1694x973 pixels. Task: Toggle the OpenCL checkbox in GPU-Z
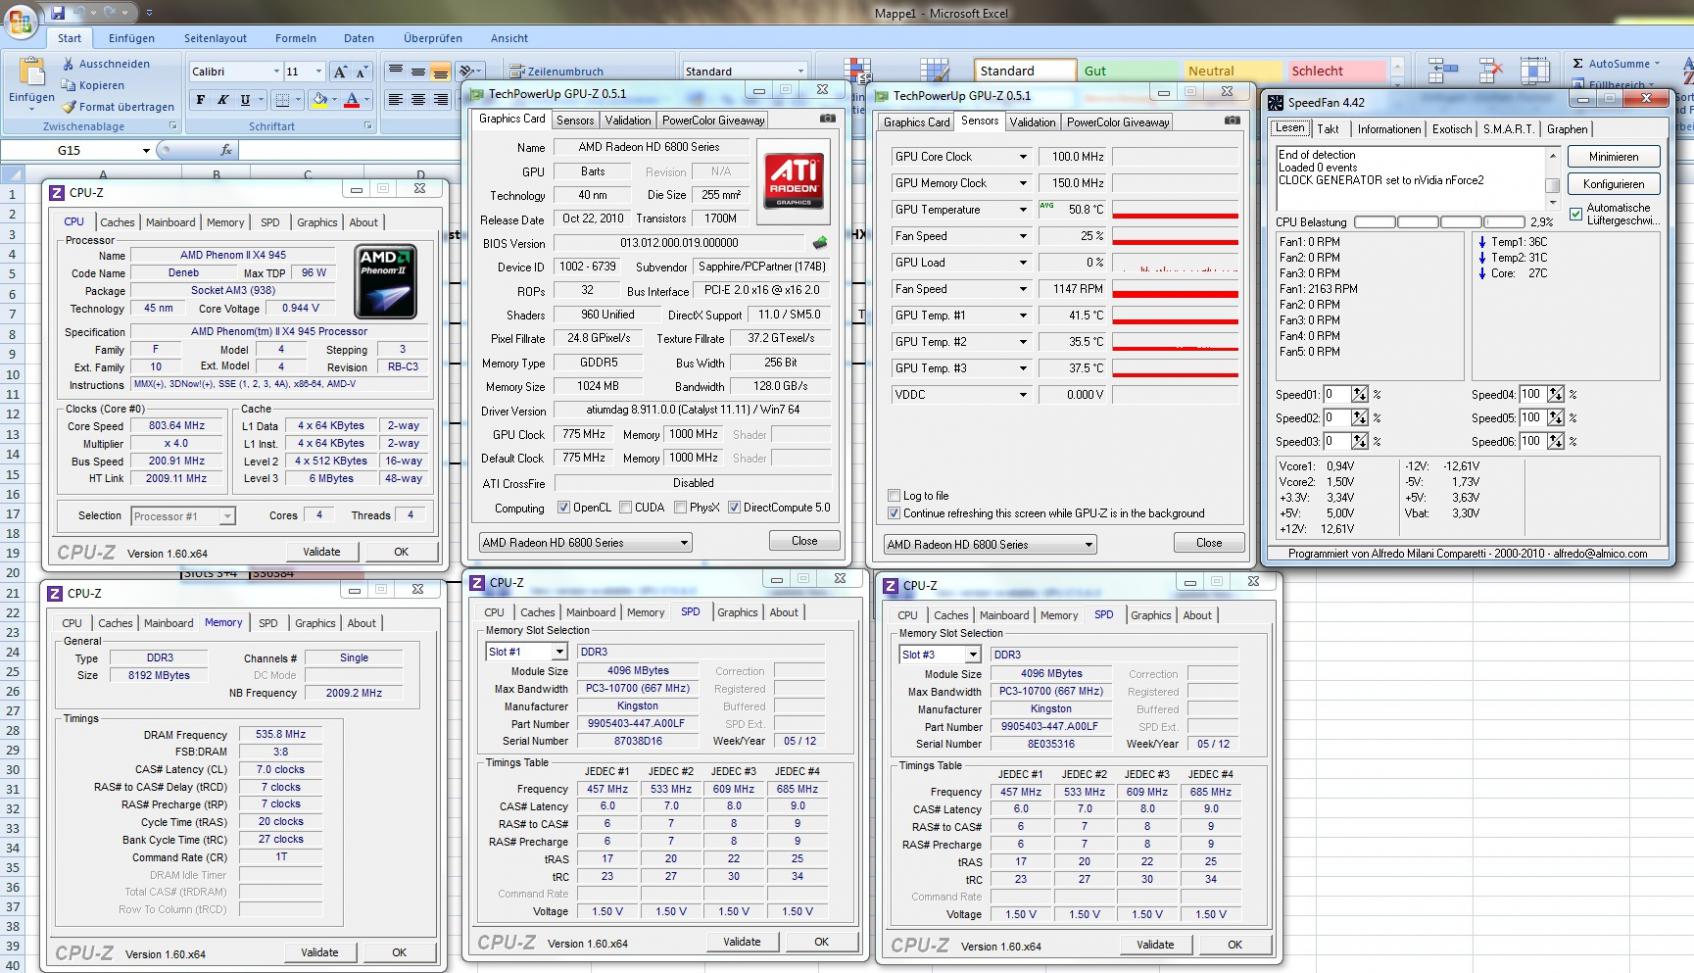point(564,508)
